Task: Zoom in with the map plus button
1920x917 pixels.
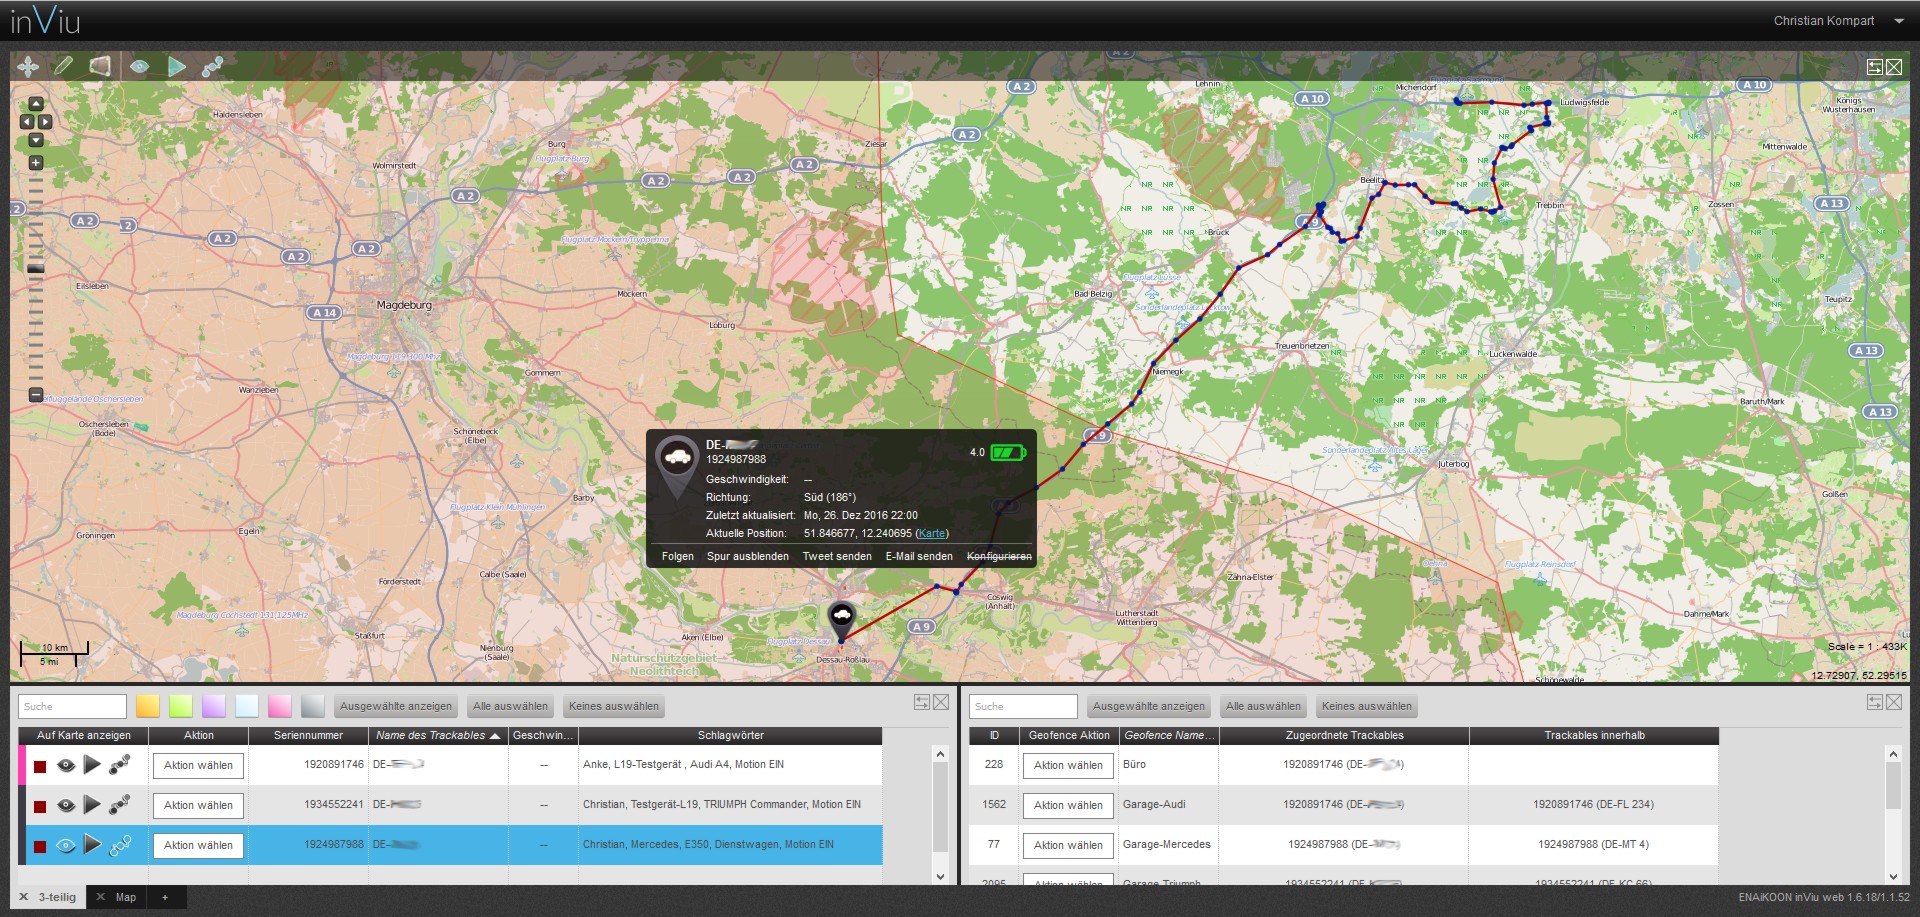Action: pos(36,163)
